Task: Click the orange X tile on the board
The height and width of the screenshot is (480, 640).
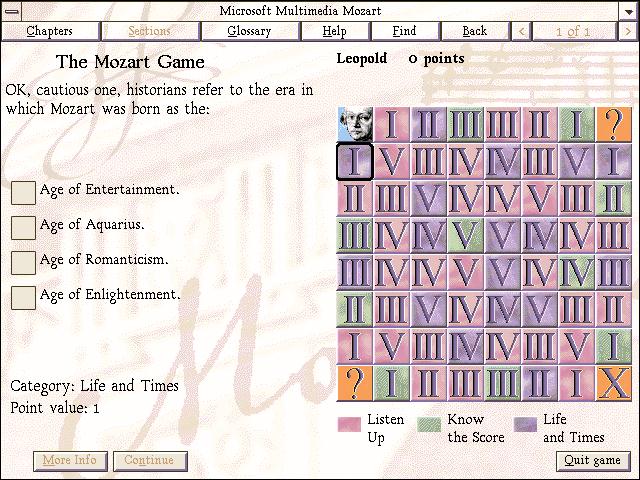Action: point(613,383)
